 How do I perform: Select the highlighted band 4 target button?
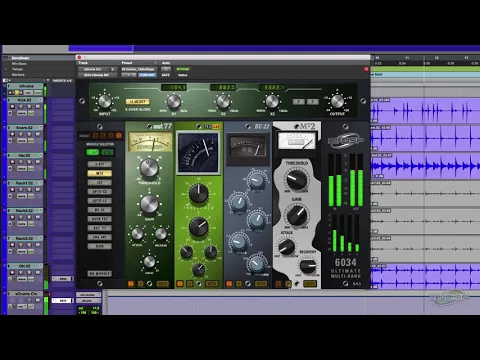(x=119, y=135)
